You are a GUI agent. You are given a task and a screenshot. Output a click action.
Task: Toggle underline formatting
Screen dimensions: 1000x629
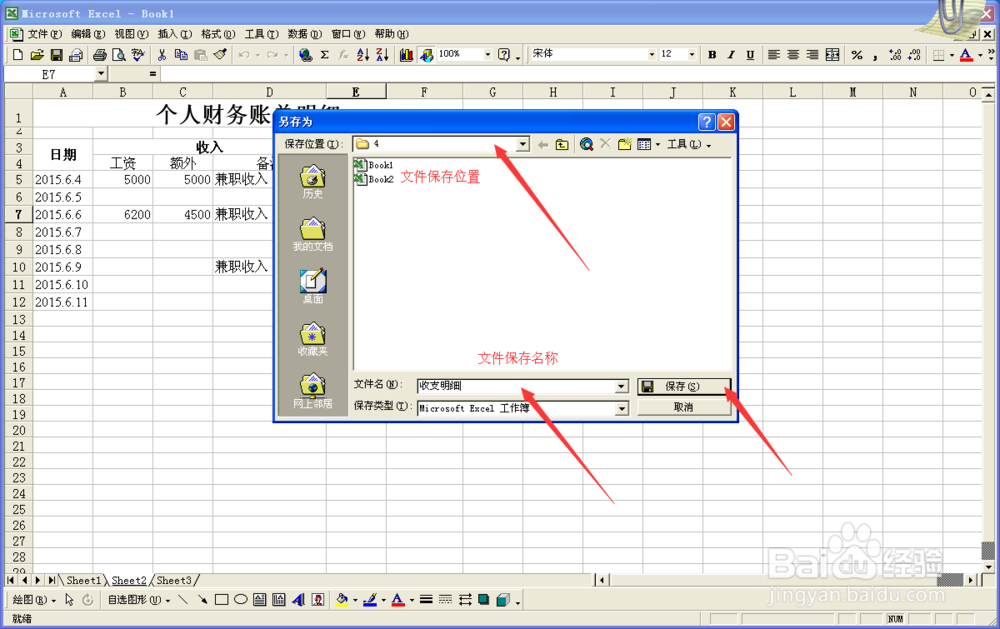tap(749, 54)
